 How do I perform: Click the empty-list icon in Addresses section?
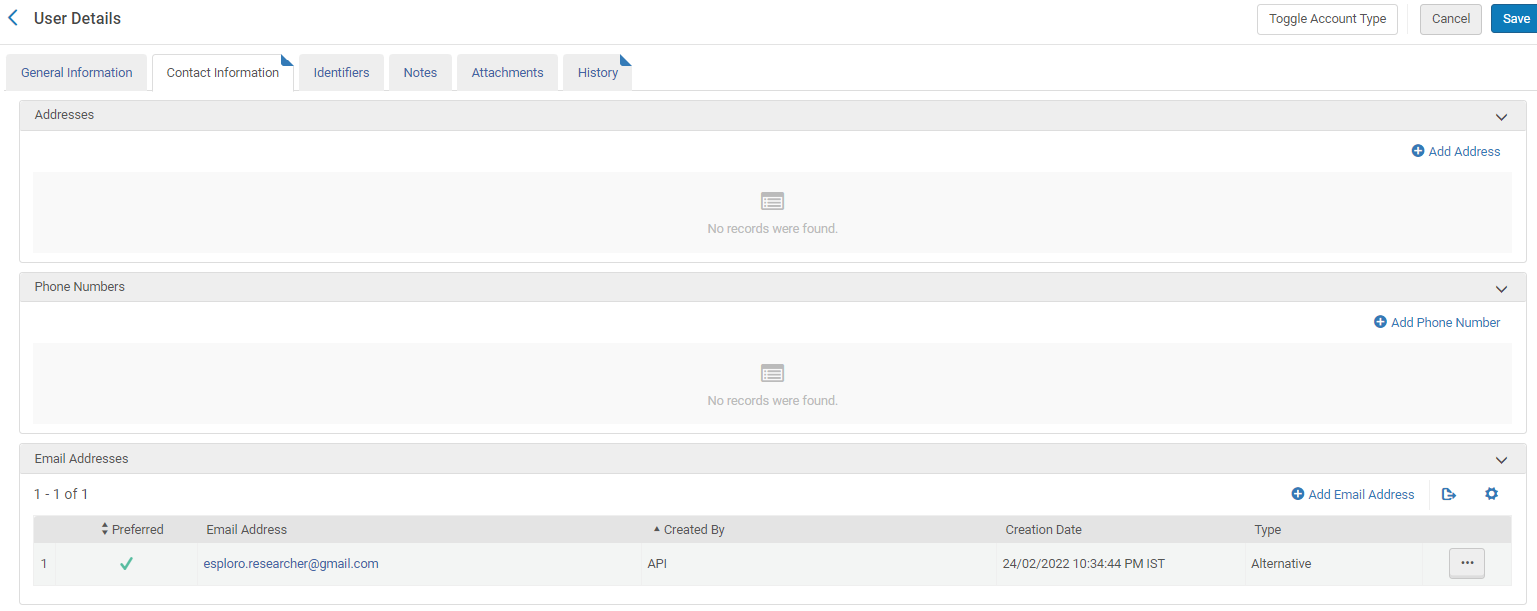click(x=772, y=201)
